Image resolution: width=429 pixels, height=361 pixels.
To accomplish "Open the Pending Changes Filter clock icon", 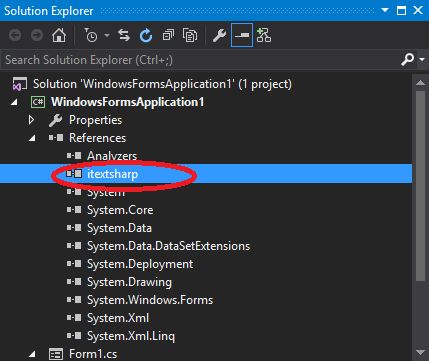I will point(90,35).
